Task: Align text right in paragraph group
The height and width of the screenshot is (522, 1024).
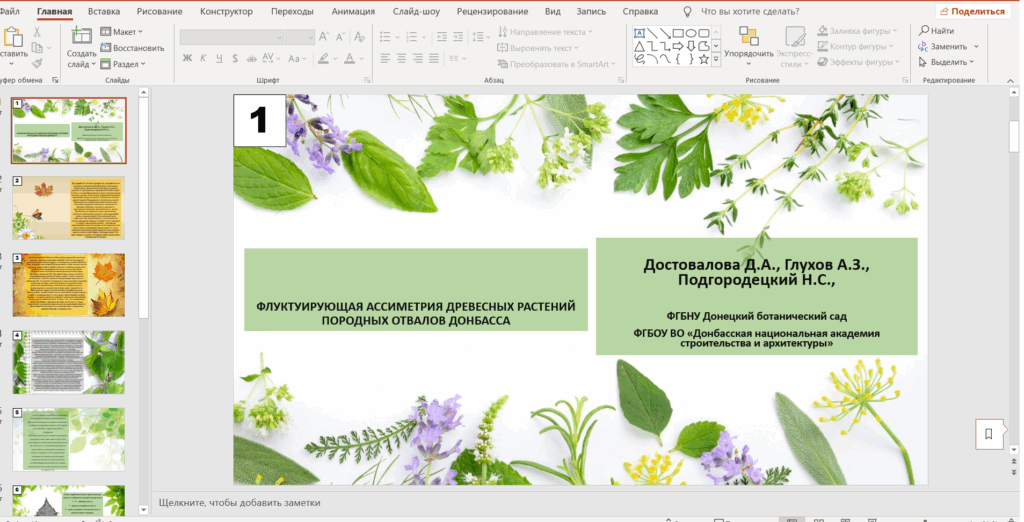Action: click(x=418, y=58)
